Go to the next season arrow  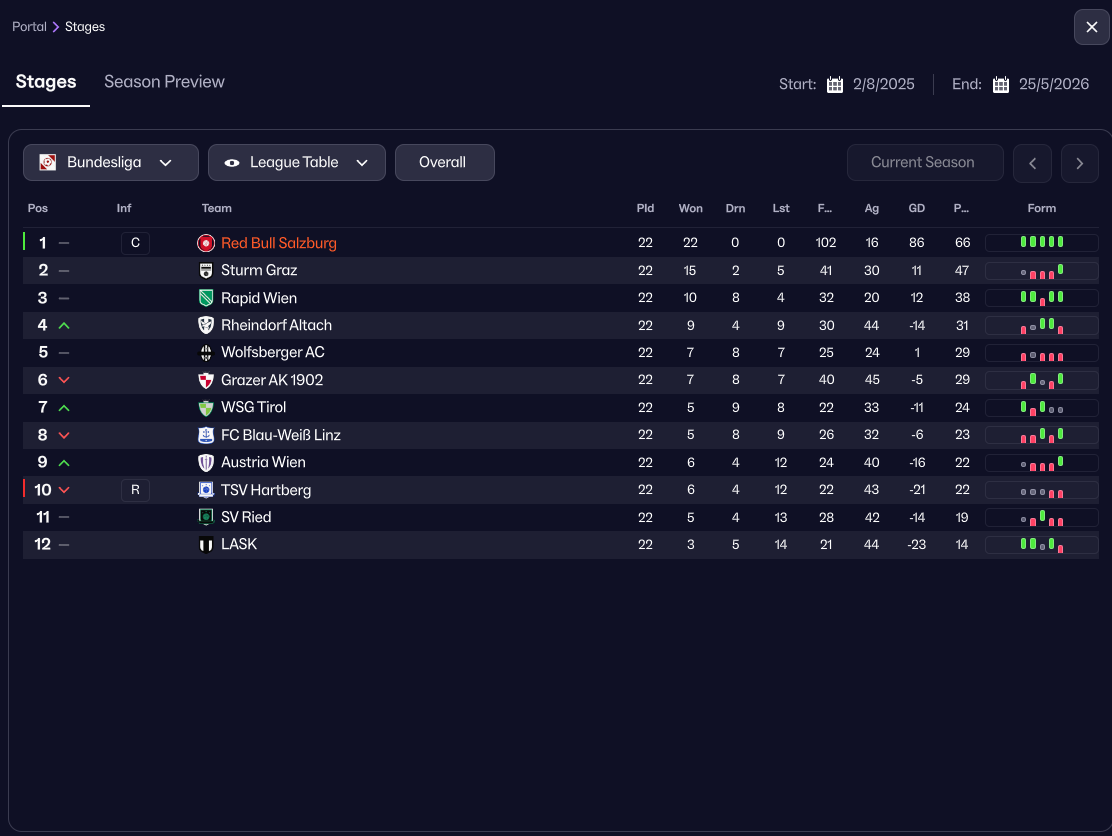coord(1079,163)
